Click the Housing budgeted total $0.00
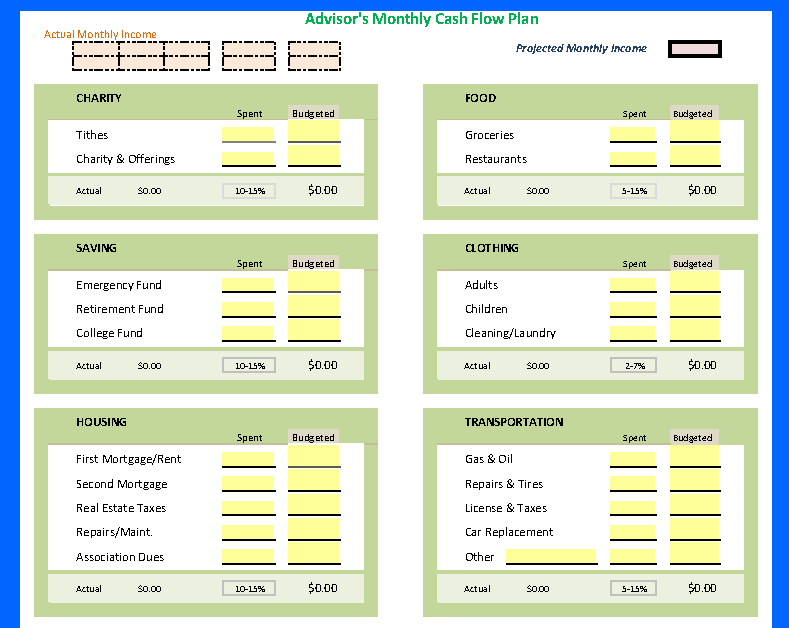The image size is (789, 628). (322, 588)
